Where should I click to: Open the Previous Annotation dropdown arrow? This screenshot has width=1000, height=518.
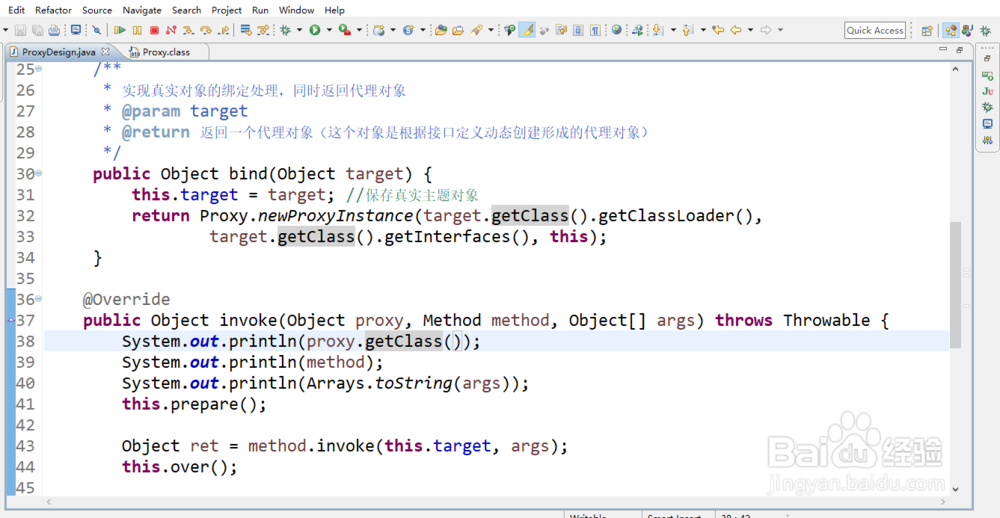(703, 30)
